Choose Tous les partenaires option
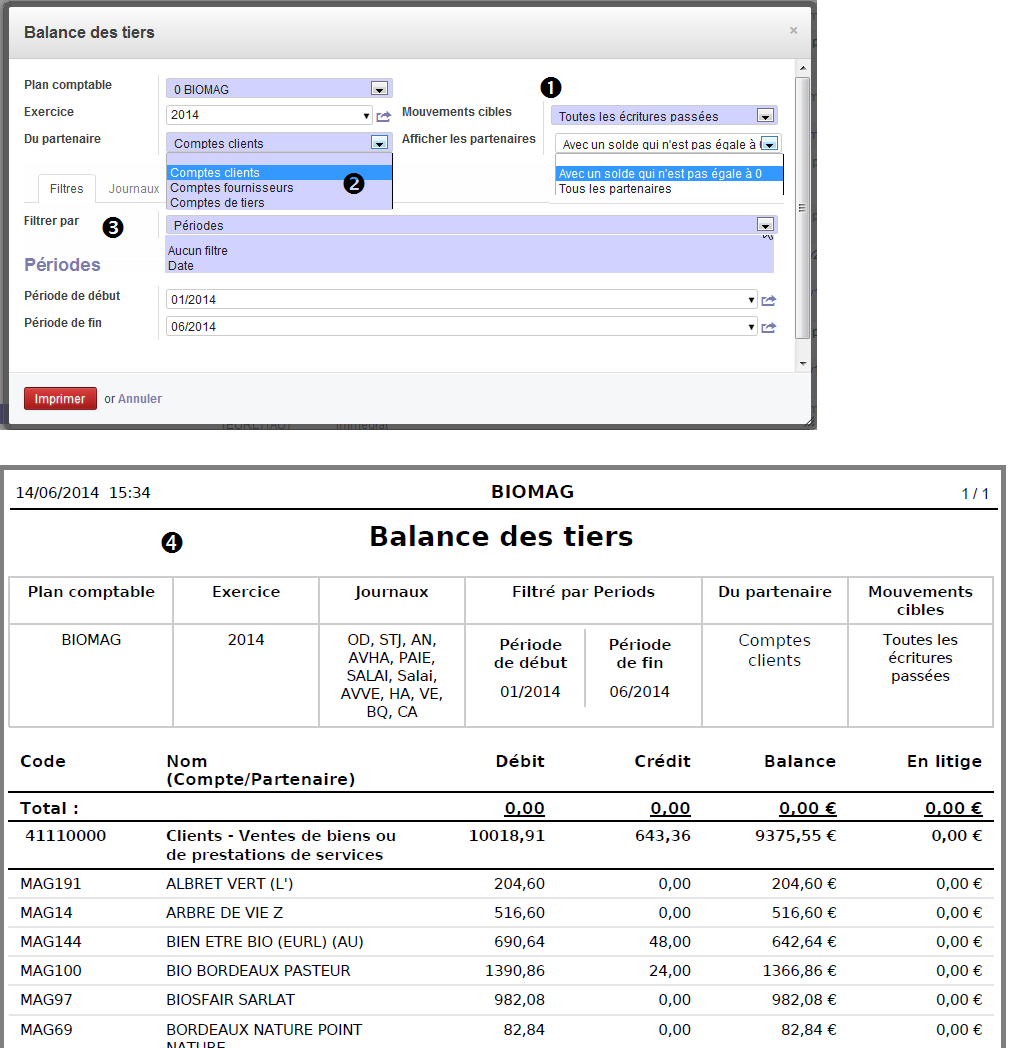 [x=668, y=189]
